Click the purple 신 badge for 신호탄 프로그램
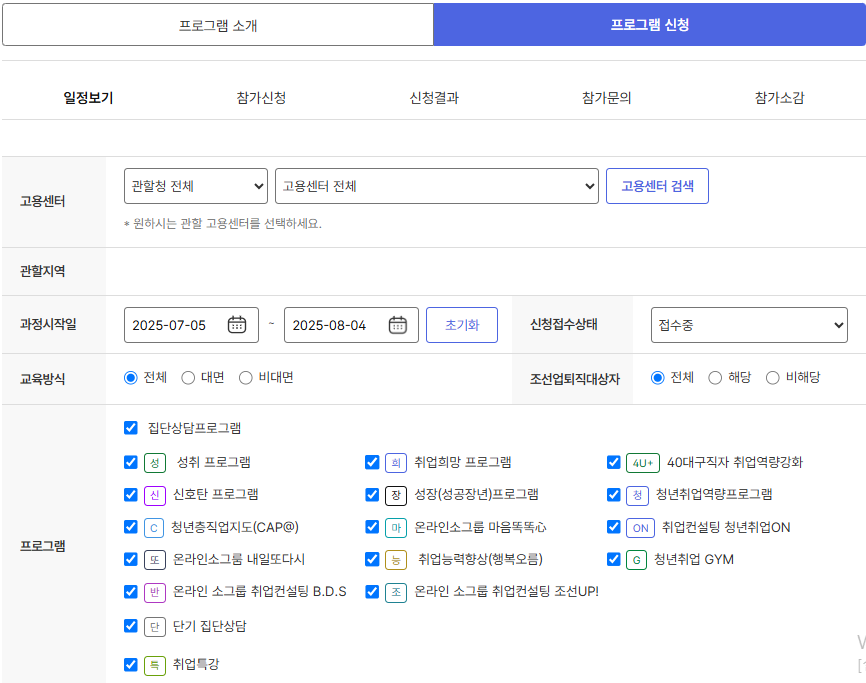The image size is (866, 683). coord(155,495)
